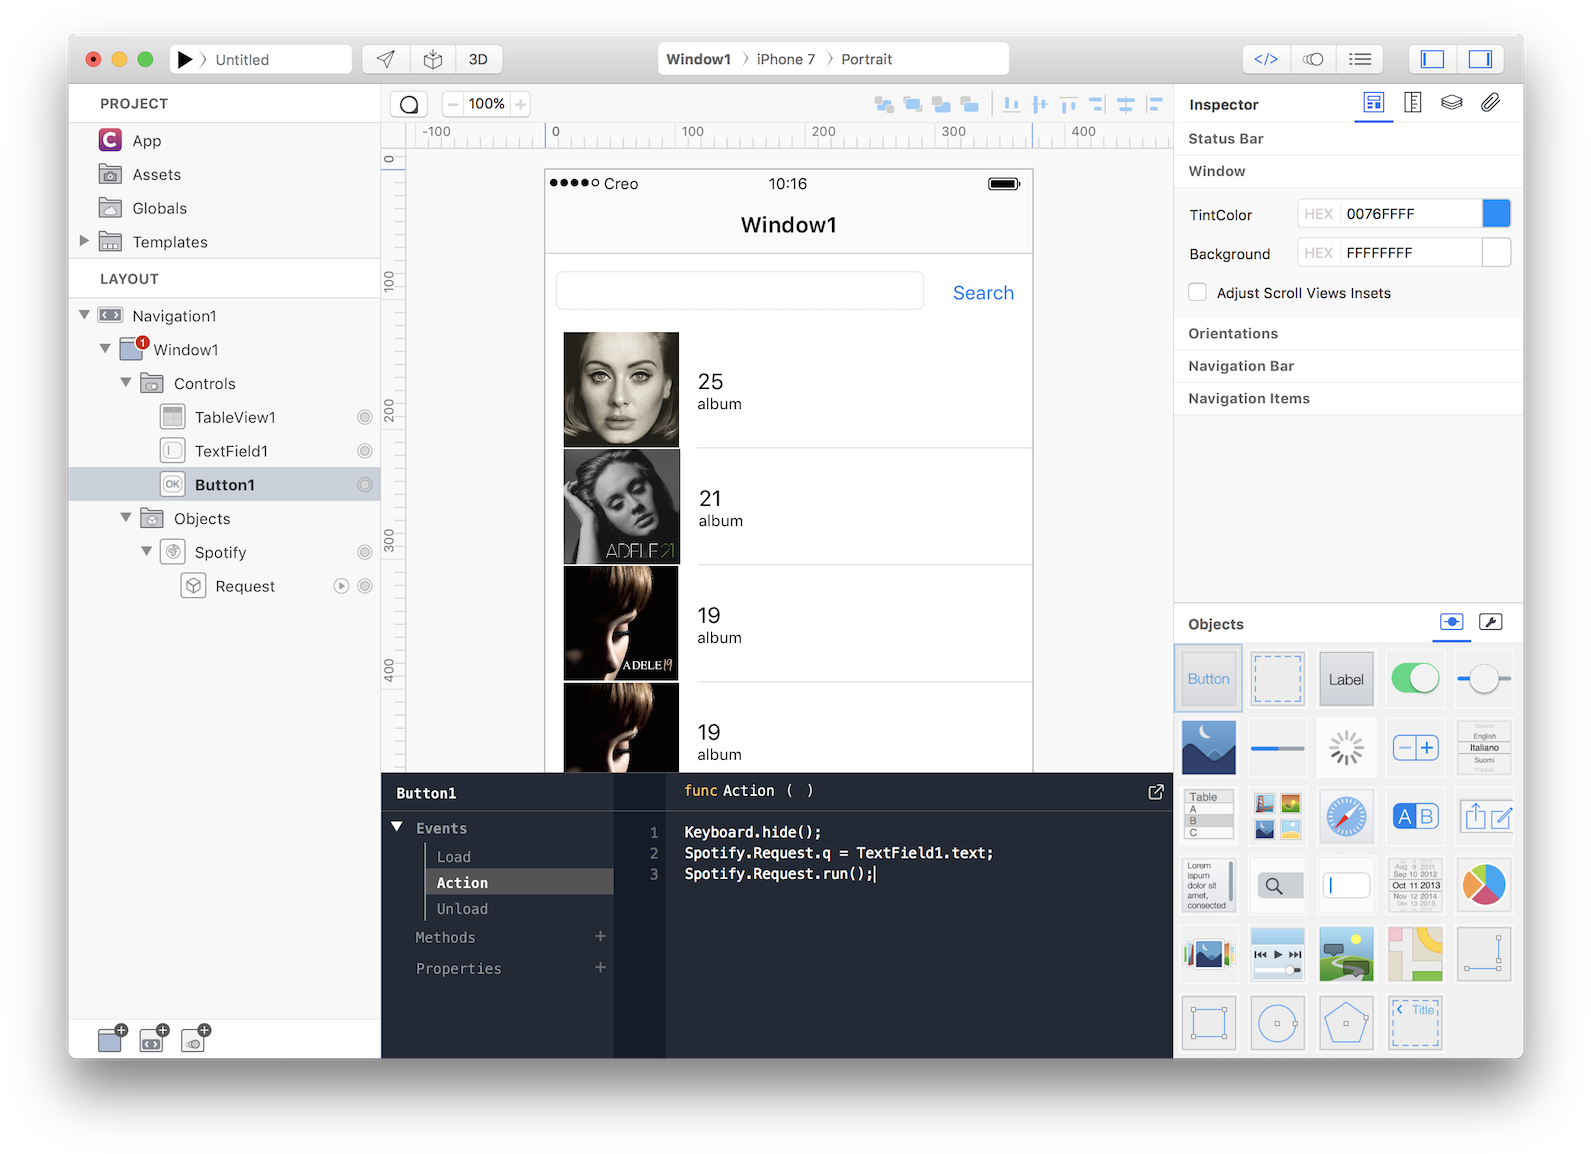The image size is (1591, 1154).
Task: Collapse the Navigation1 tree node
Action: pyautogui.click(x=85, y=316)
